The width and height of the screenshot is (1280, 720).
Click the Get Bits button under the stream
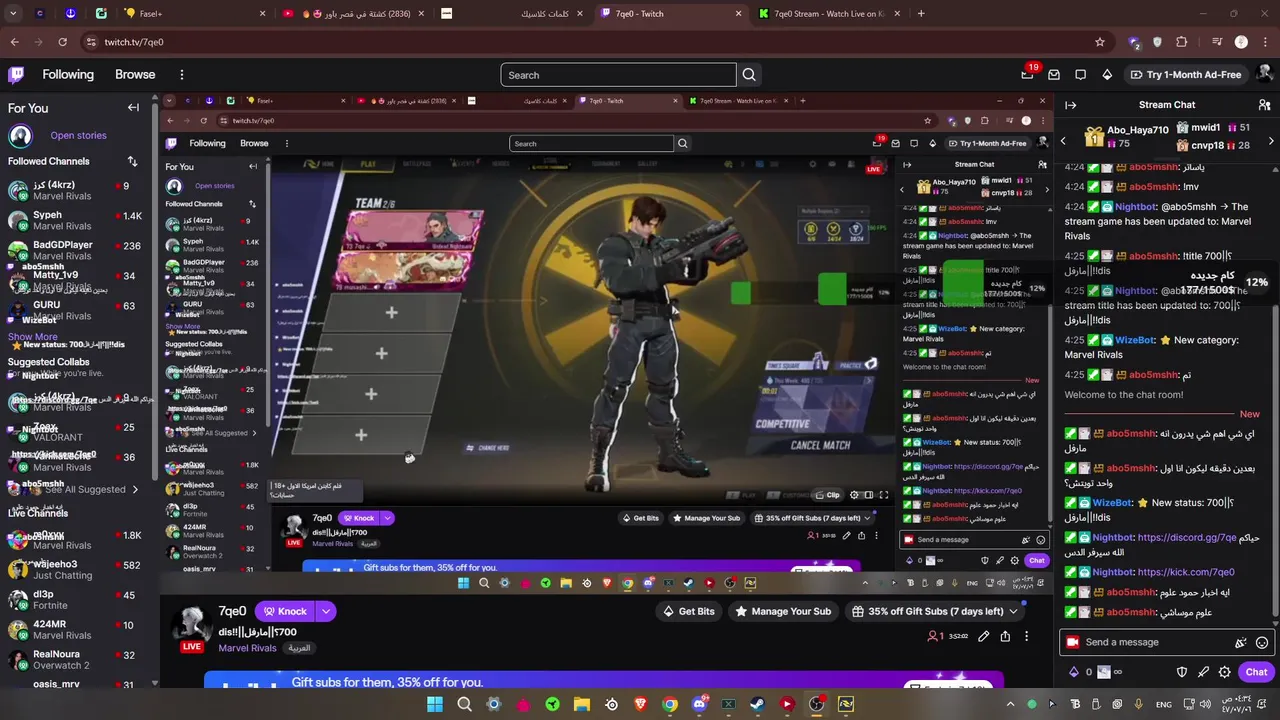pyautogui.click(x=687, y=611)
